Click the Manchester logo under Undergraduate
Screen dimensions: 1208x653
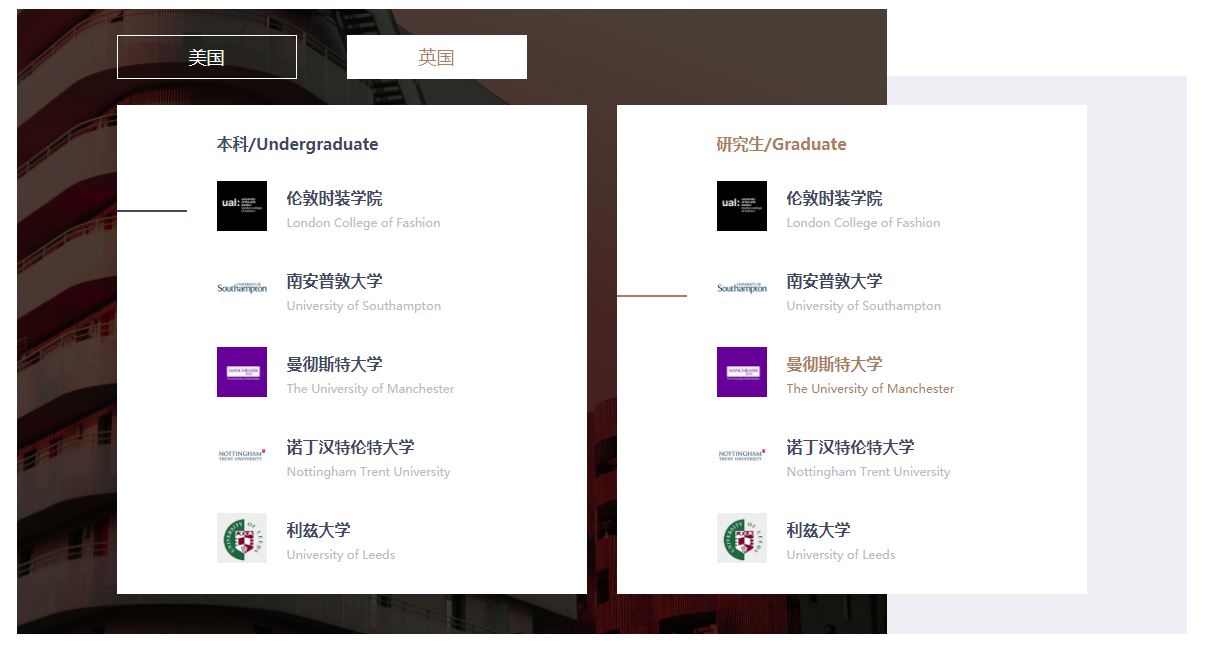point(242,372)
